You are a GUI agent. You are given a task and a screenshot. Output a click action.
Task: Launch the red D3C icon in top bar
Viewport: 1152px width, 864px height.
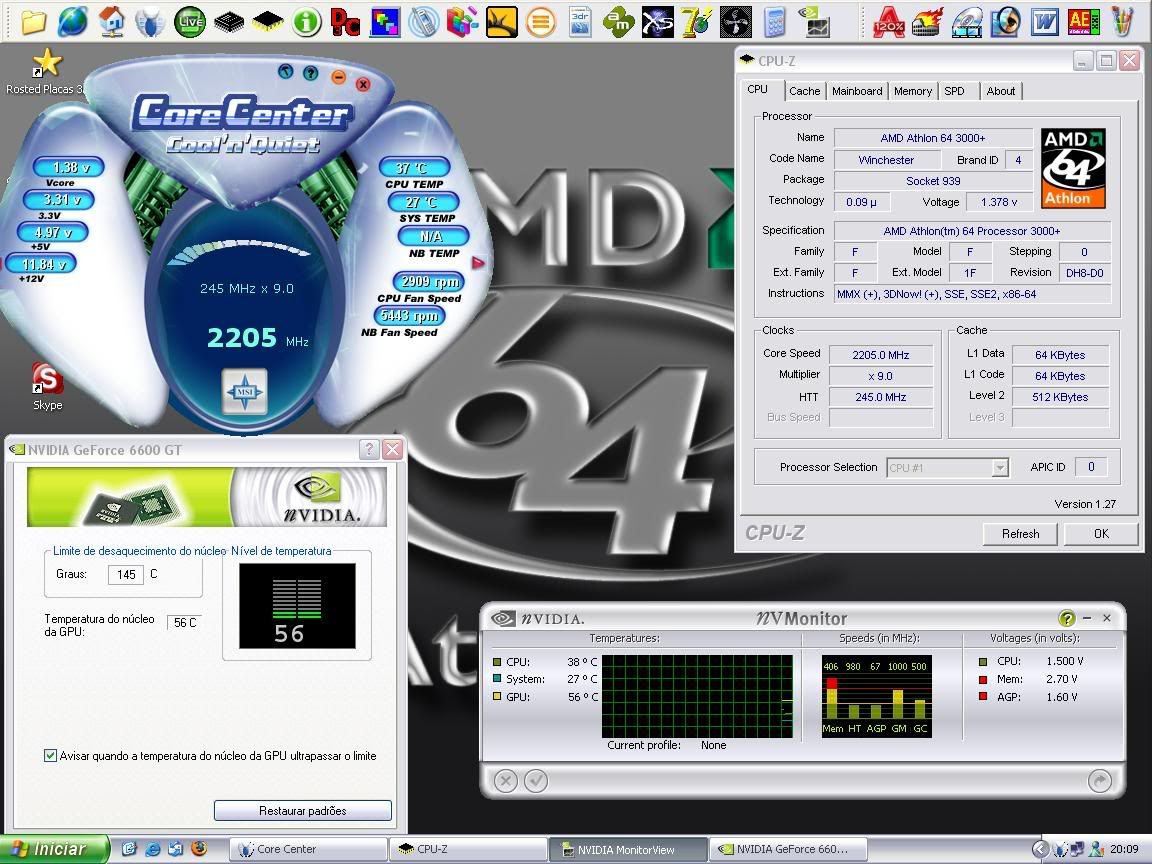click(345, 22)
